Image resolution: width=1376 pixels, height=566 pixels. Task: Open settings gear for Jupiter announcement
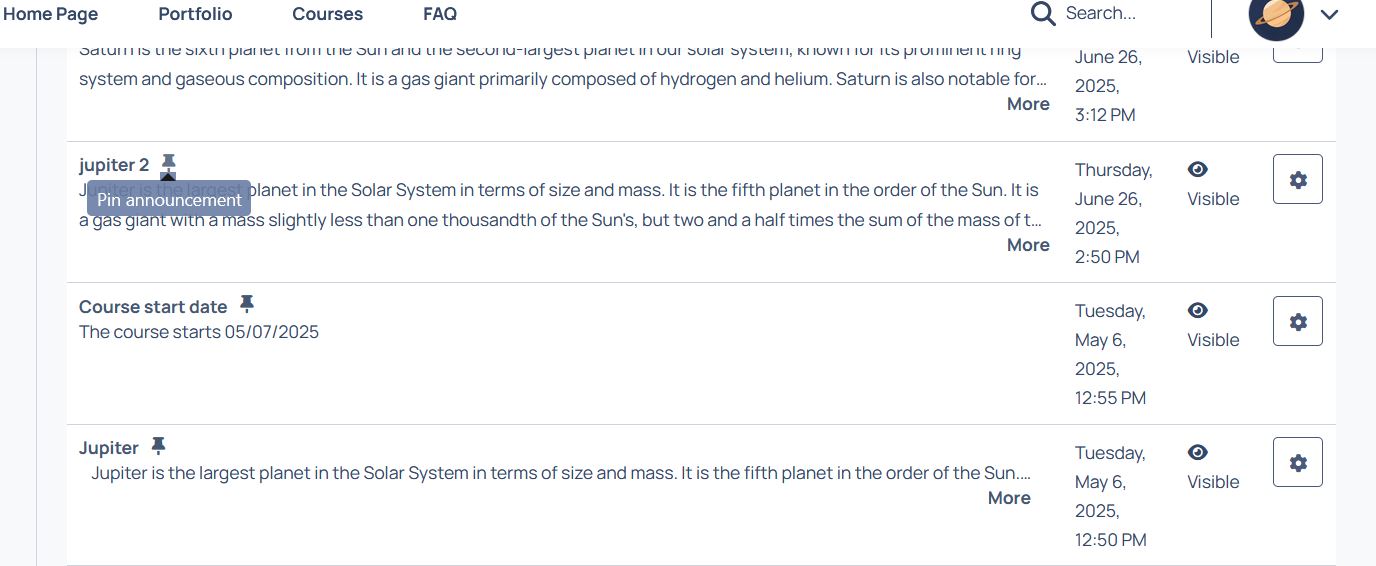pyautogui.click(x=1298, y=462)
